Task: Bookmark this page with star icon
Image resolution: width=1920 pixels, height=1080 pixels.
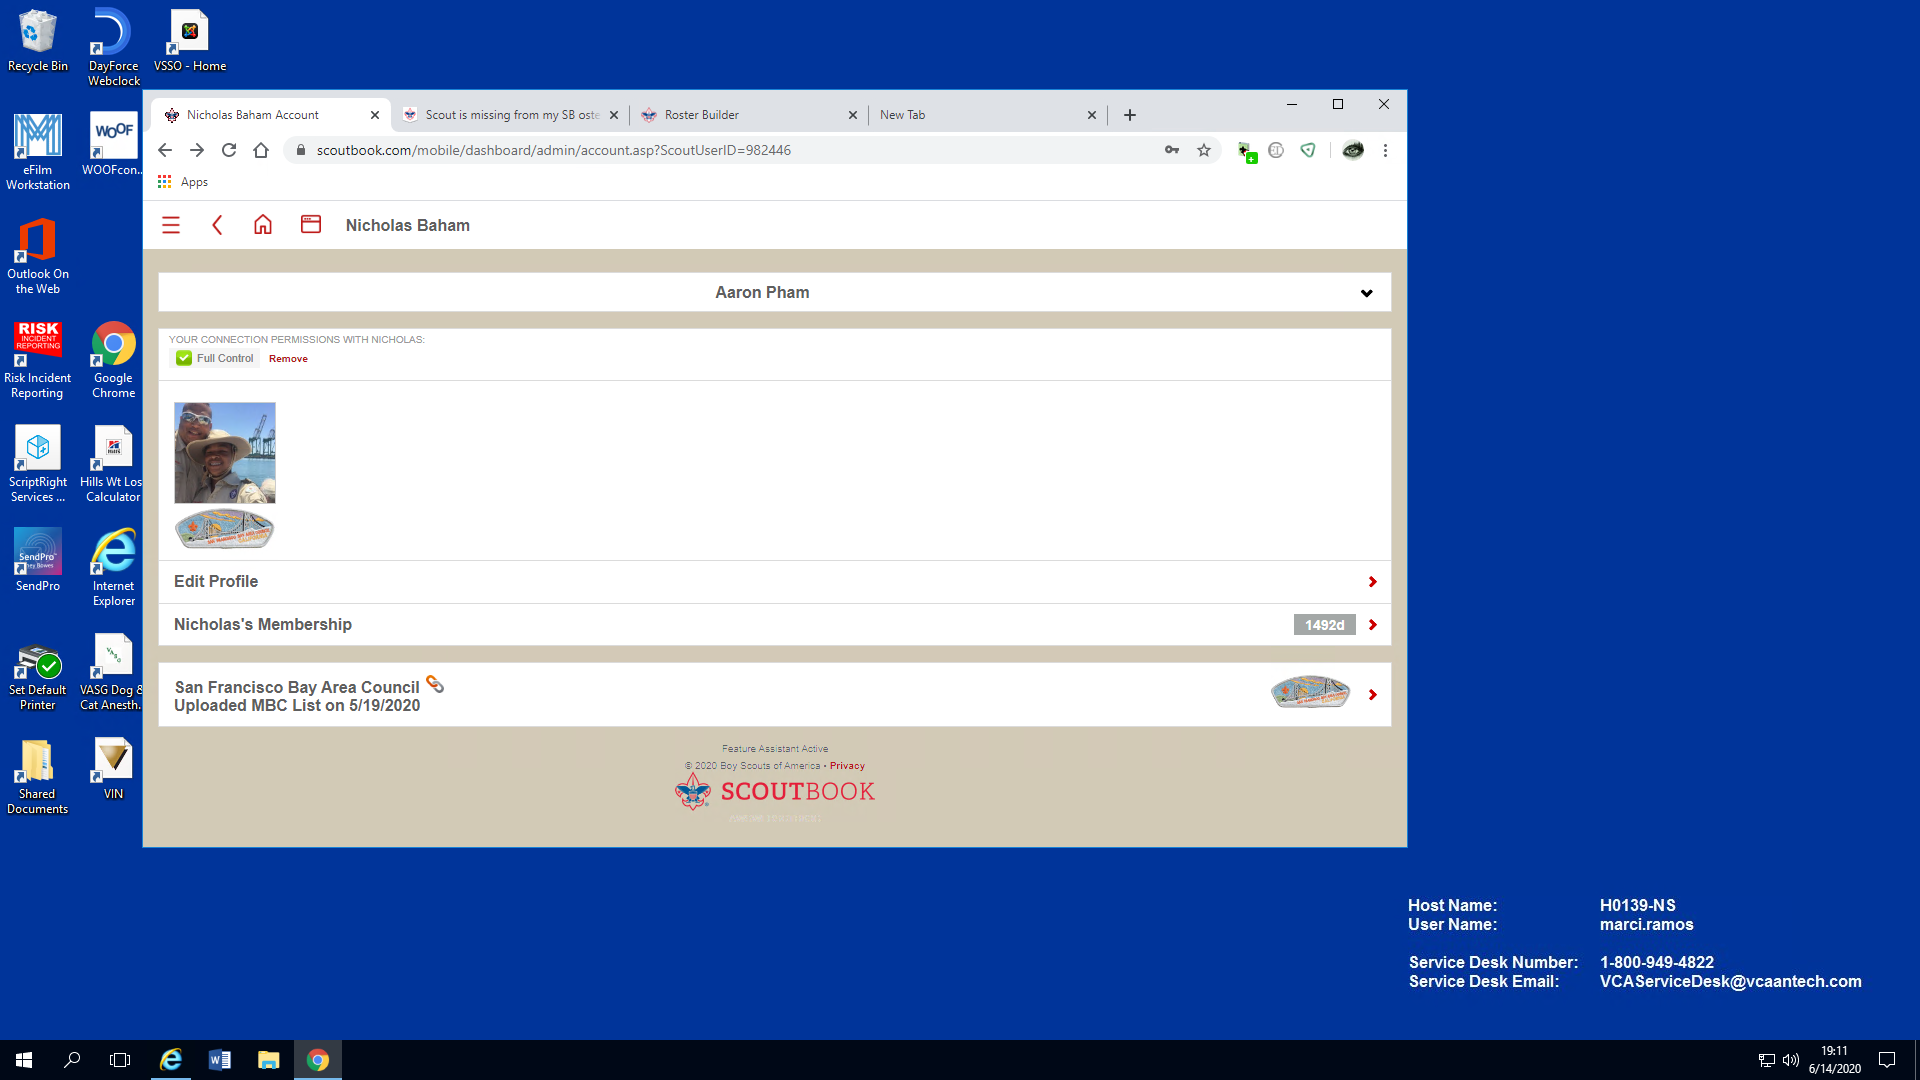Action: 1204,150
